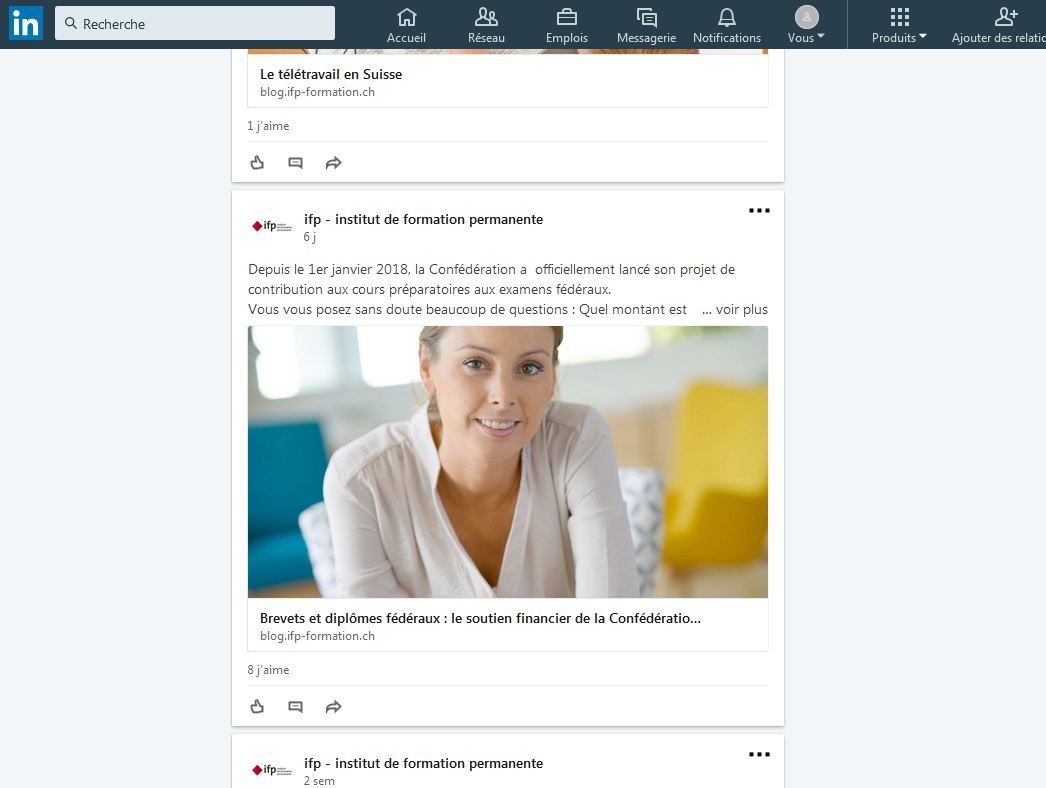Share the federal diplomas post
The height and width of the screenshot is (788, 1046).
click(x=333, y=707)
